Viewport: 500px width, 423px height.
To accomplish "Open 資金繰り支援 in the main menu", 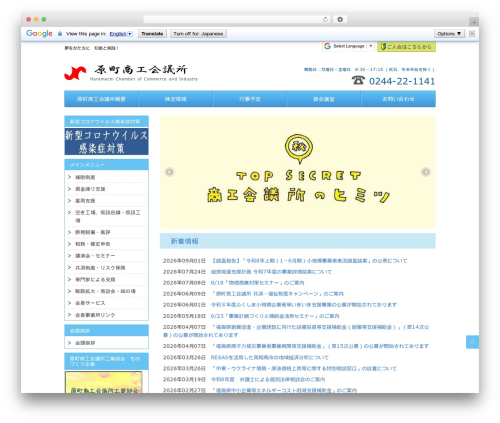I will [90, 189].
